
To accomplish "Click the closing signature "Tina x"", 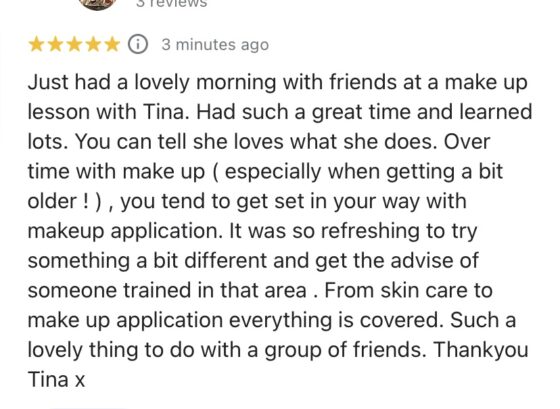I will (x=56, y=379).
